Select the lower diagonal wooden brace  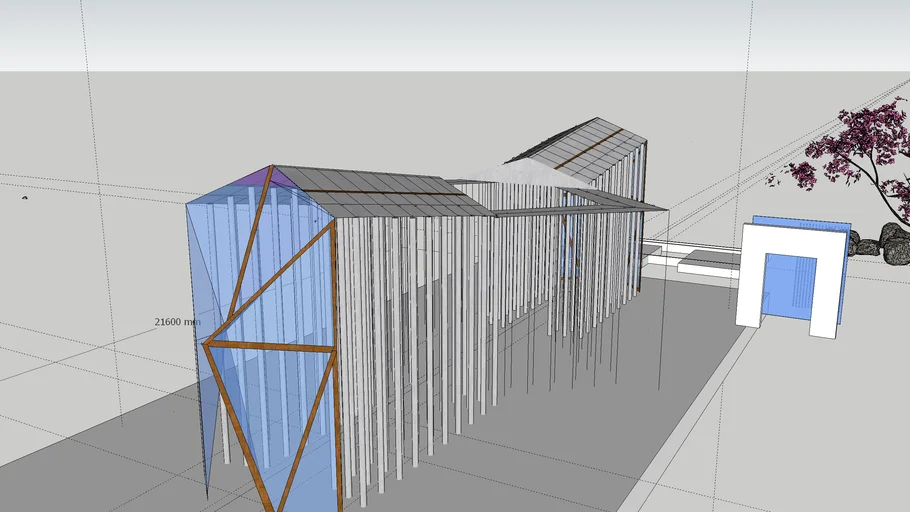click(x=305, y=440)
